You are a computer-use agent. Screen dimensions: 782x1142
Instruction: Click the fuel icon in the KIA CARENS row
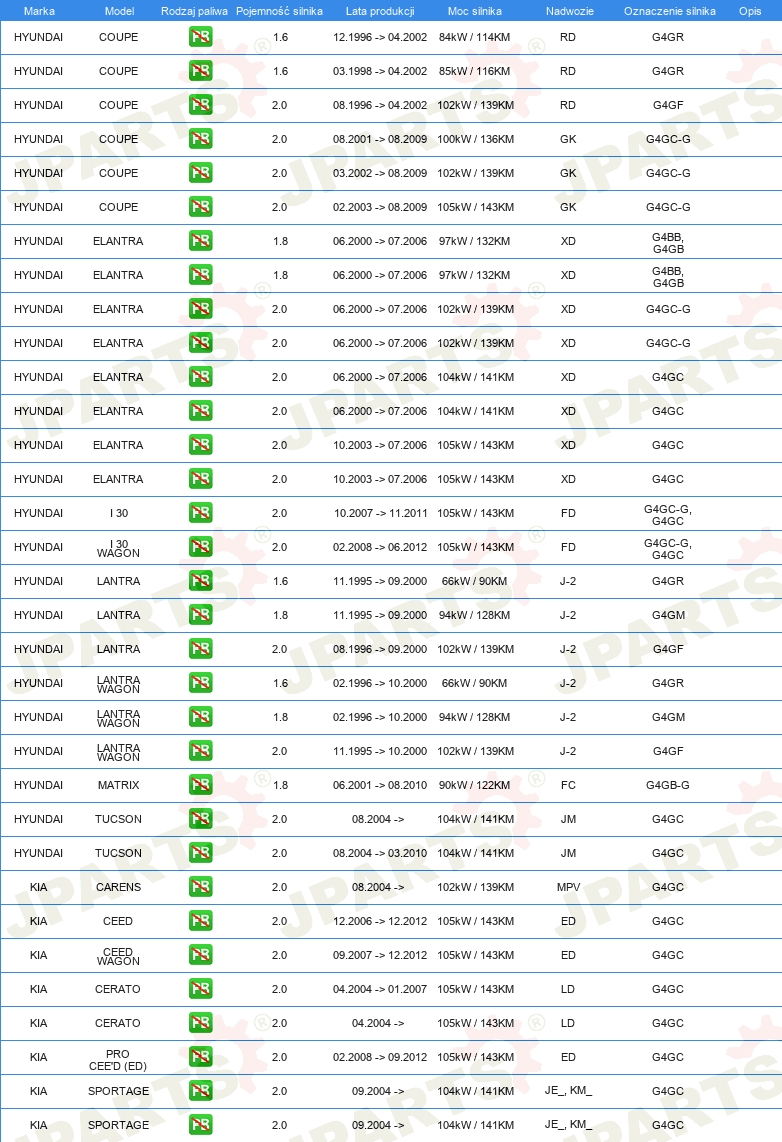(x=200, y=886)
